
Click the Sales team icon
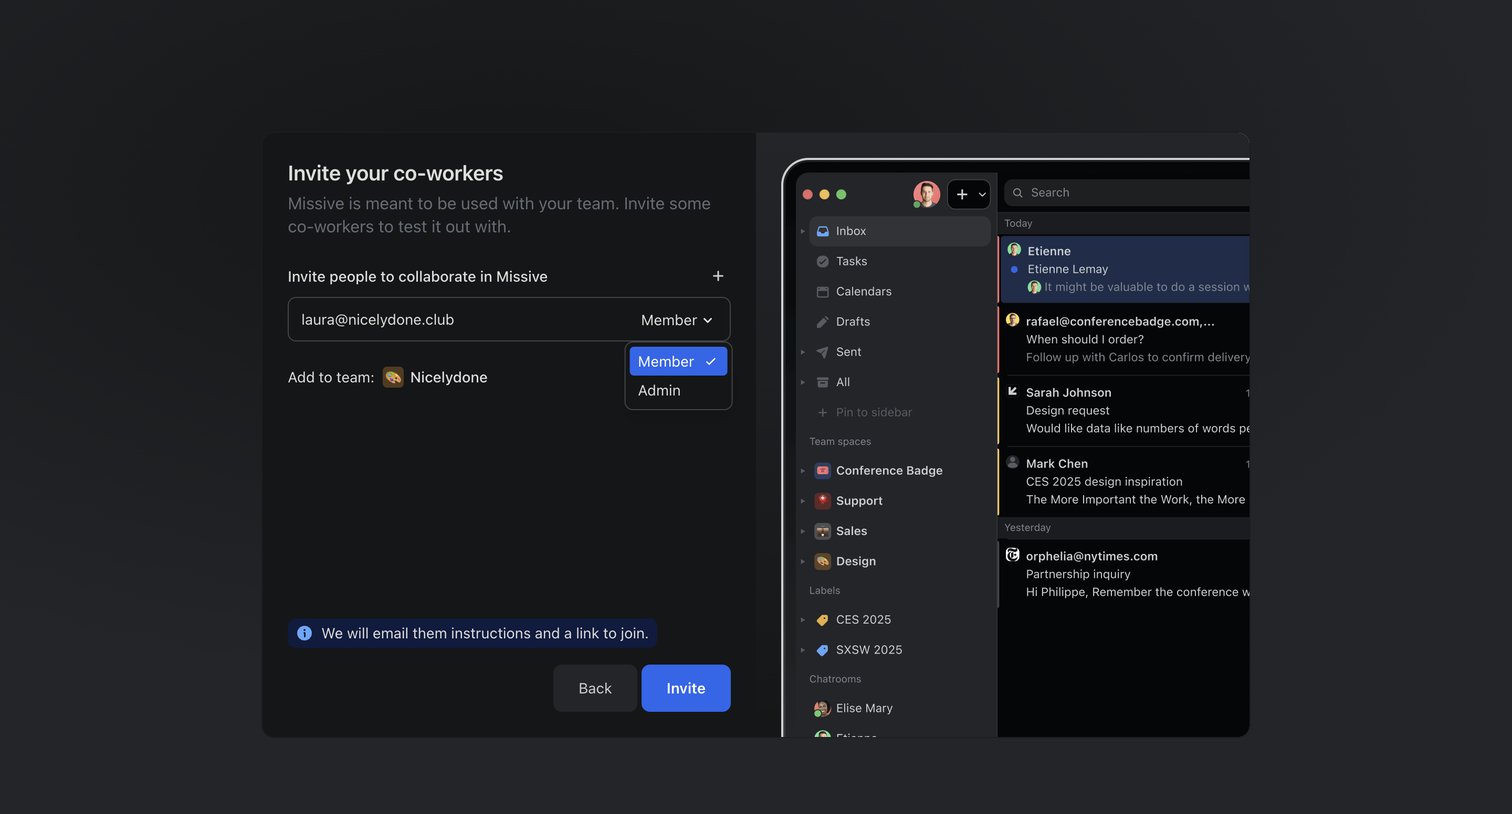(x=822, y=531)
